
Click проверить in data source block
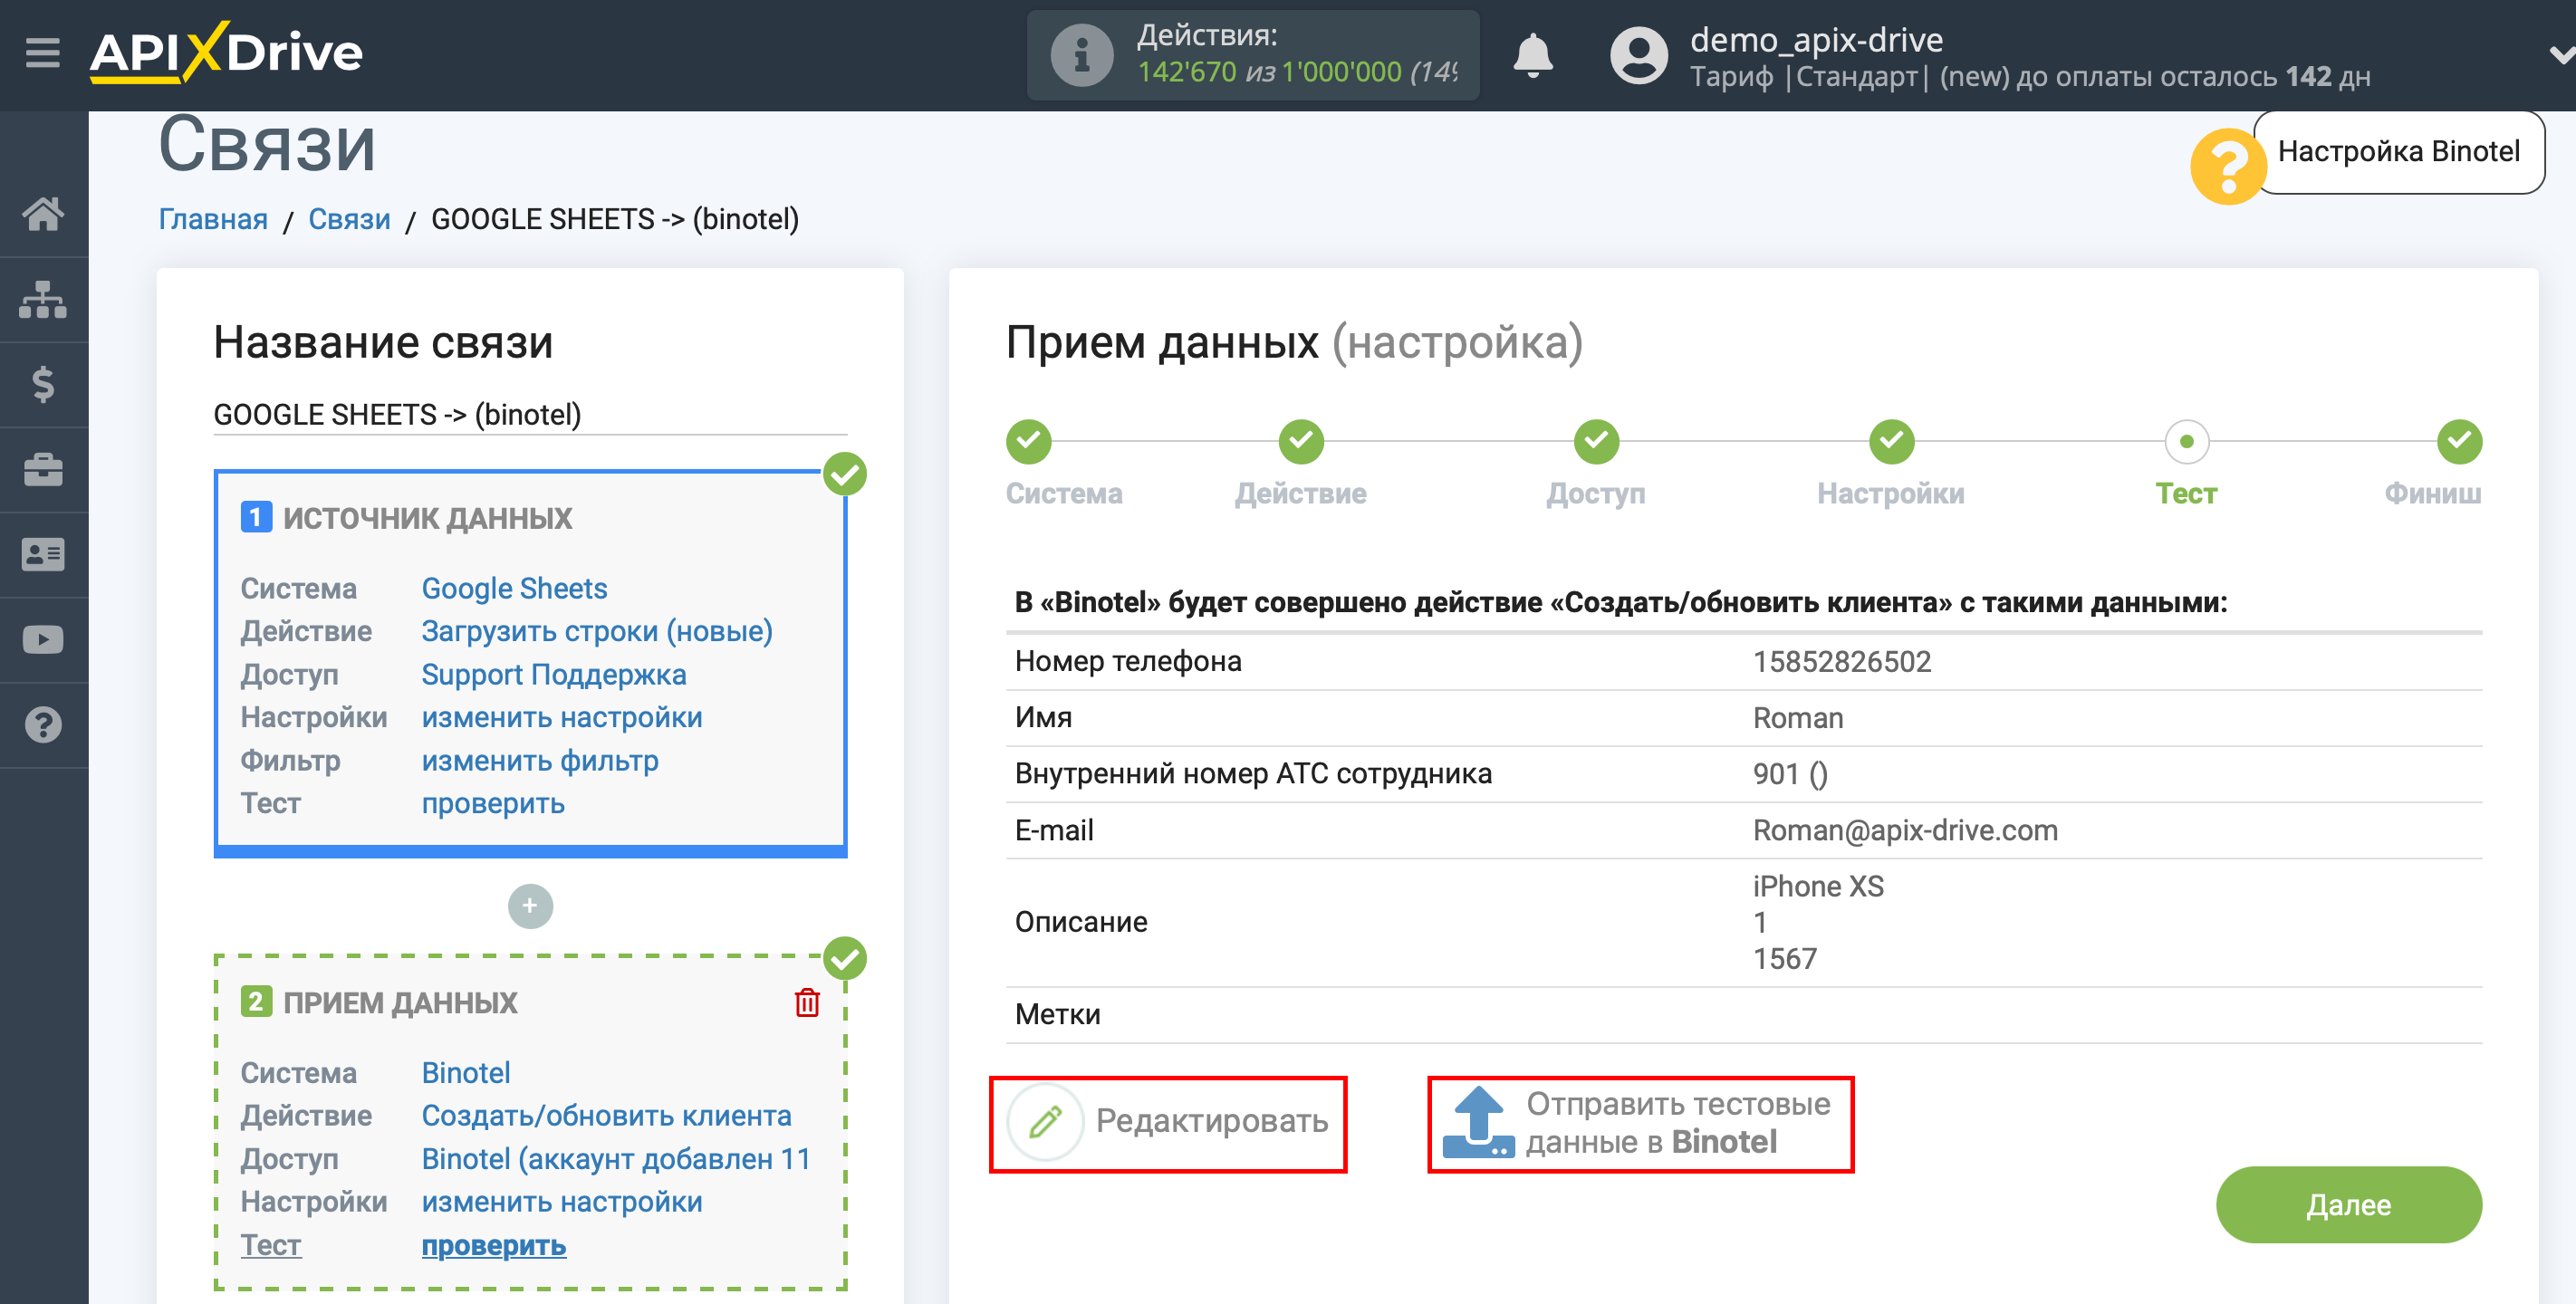click(x=493, y=803)
